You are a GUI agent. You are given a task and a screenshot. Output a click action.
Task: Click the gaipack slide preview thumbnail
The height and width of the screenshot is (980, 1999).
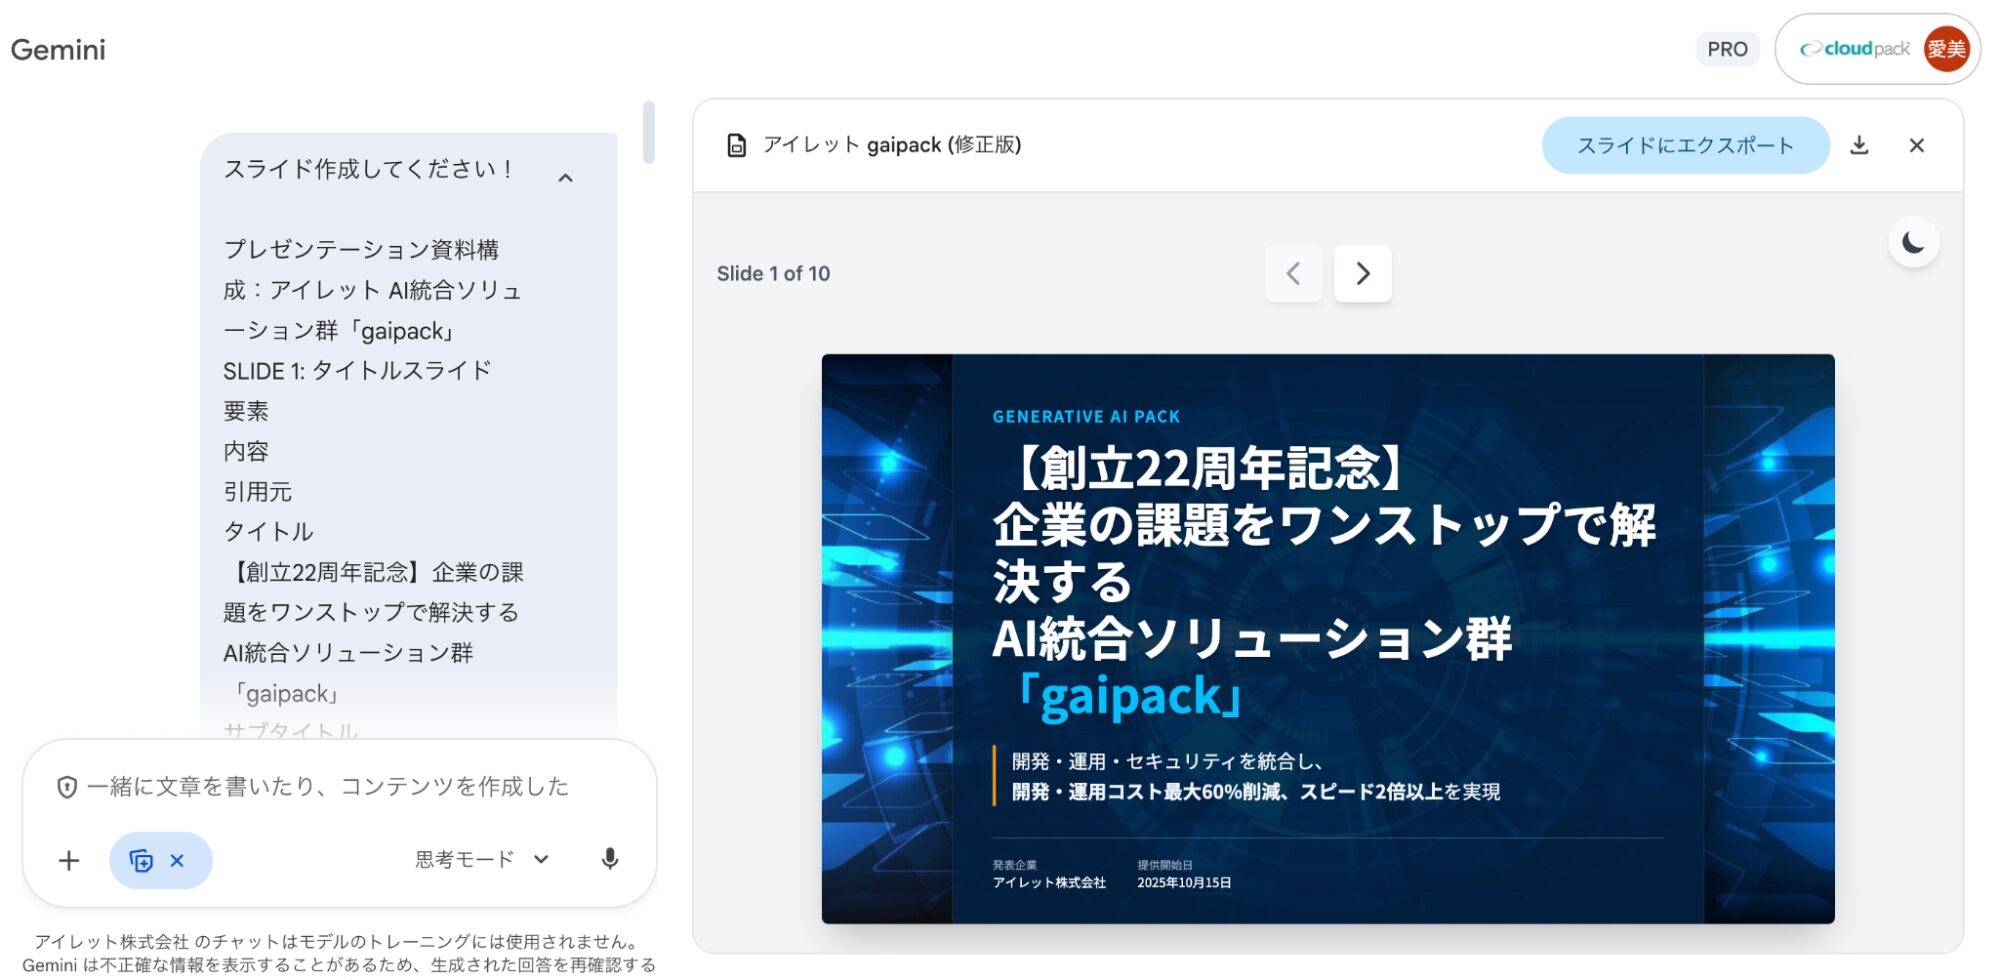(1328, 638)
